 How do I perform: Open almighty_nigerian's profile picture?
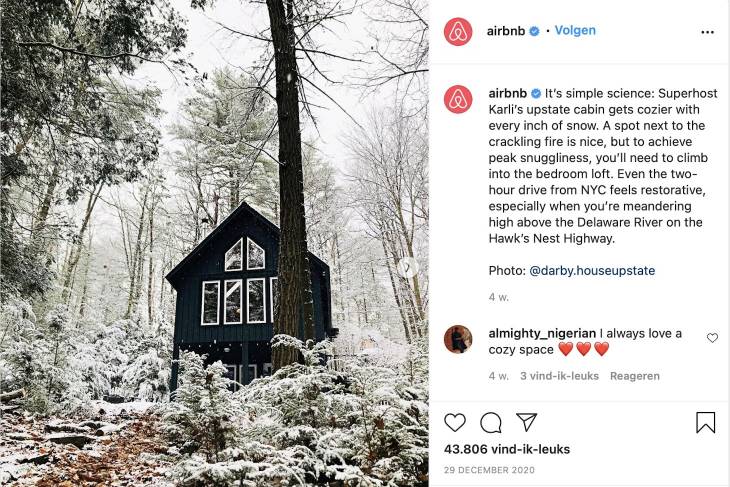[458, 339]
